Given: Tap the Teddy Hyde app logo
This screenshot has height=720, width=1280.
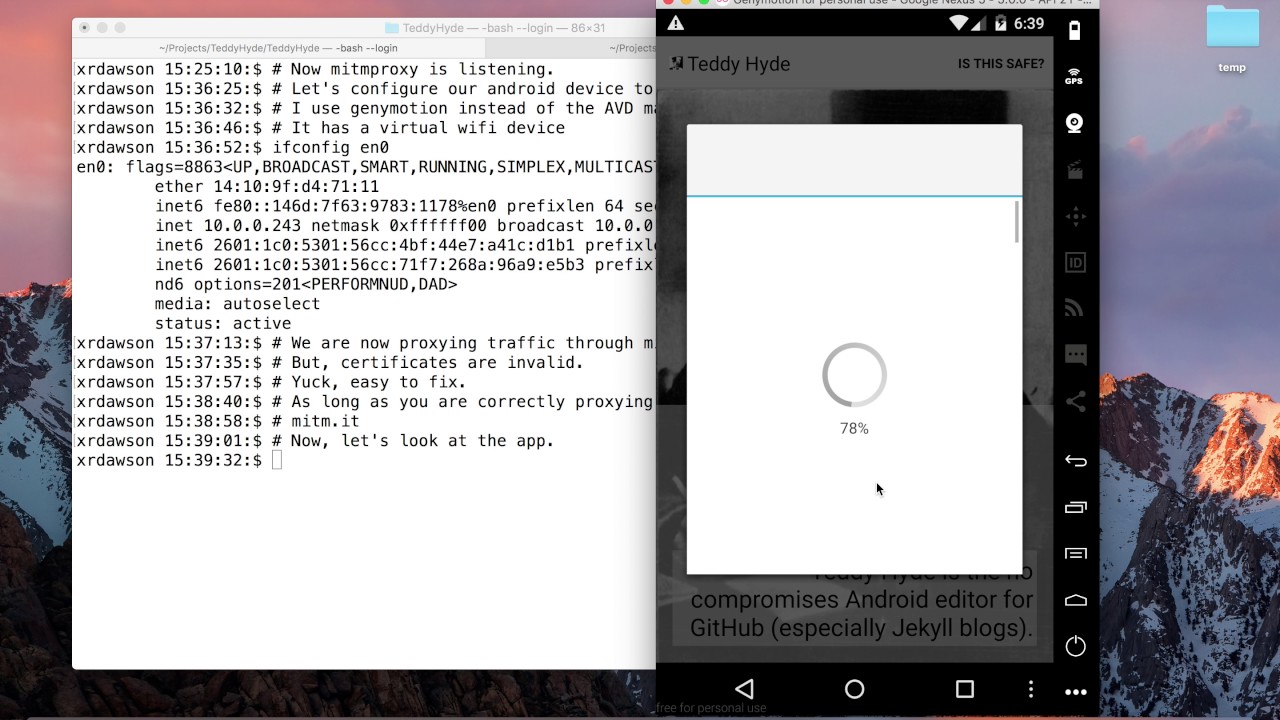Looking at the screenshot, I should (676, 64).
